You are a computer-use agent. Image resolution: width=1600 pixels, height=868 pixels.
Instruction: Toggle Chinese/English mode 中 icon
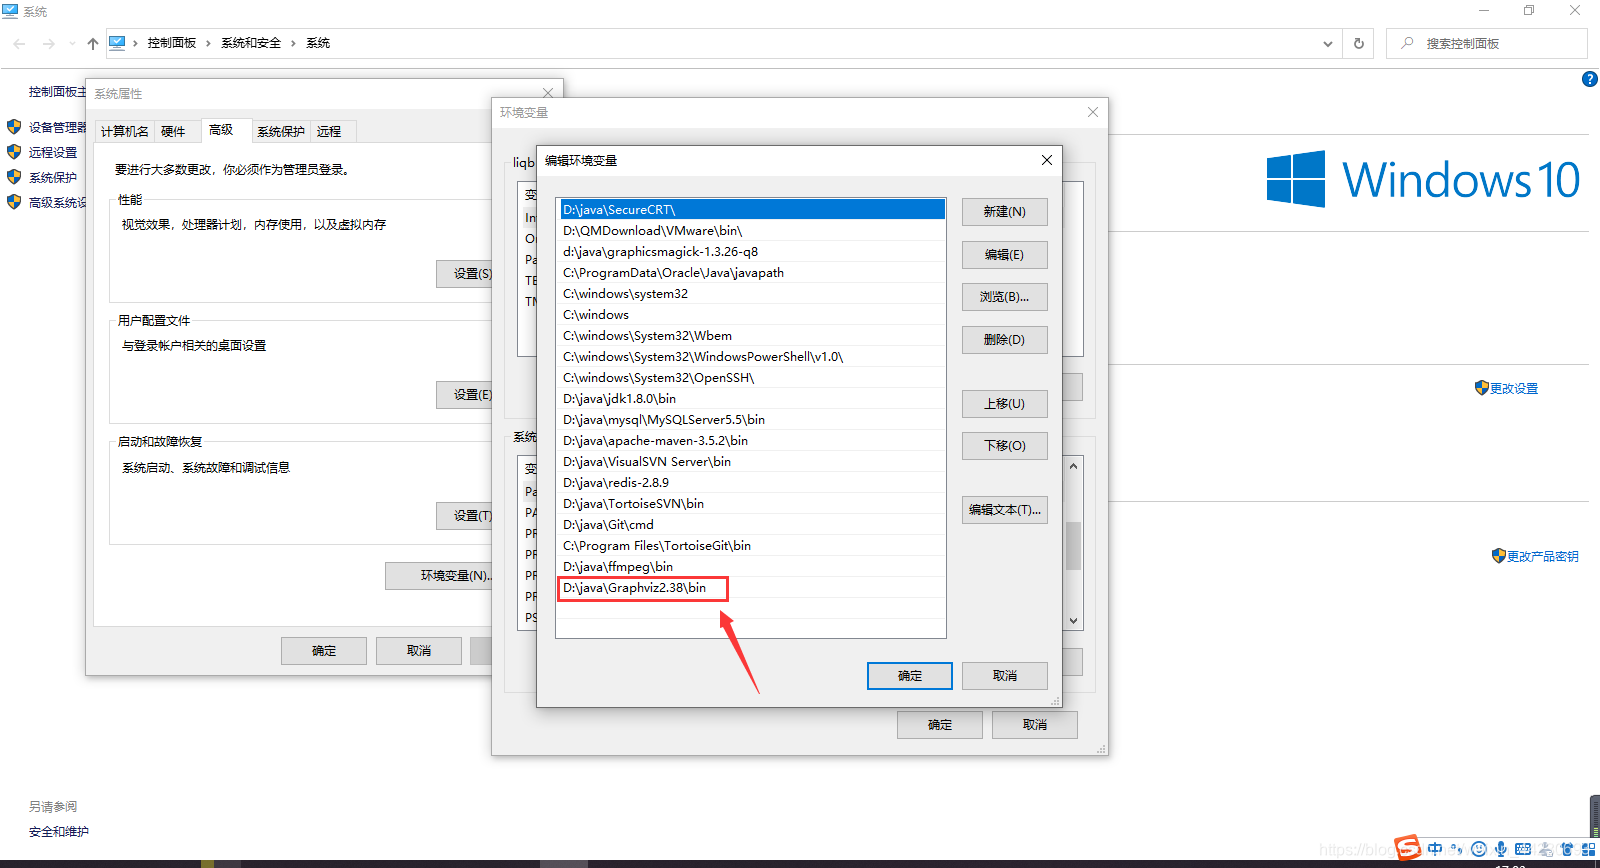1435,849
